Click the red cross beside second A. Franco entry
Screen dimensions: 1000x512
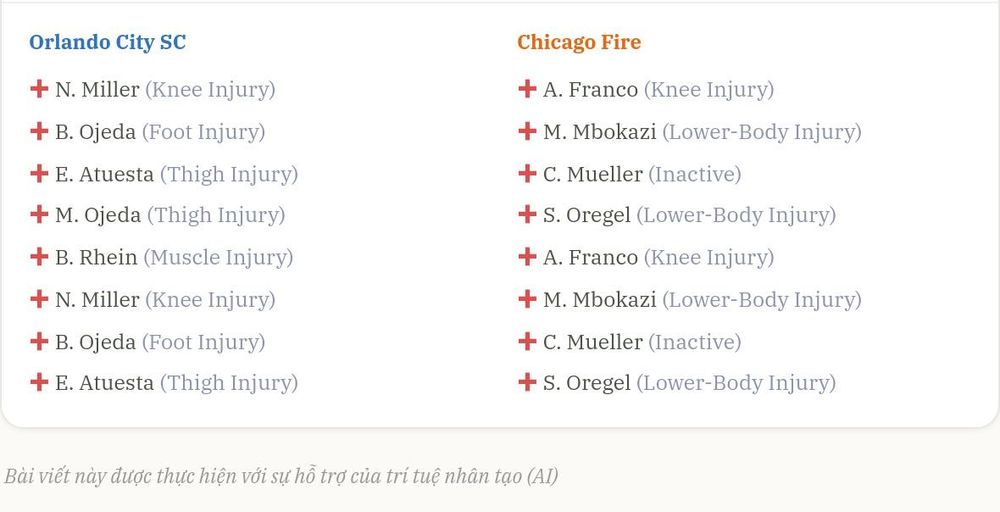[x=527, y=257]
